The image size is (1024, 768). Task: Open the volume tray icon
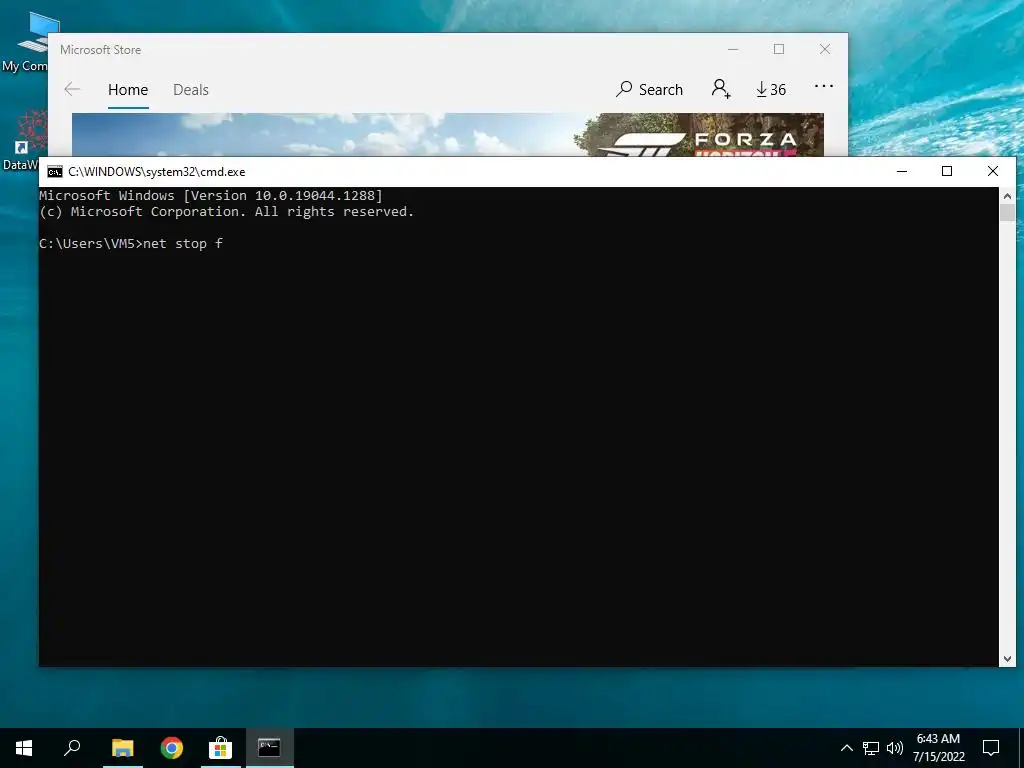pos(895,748)
